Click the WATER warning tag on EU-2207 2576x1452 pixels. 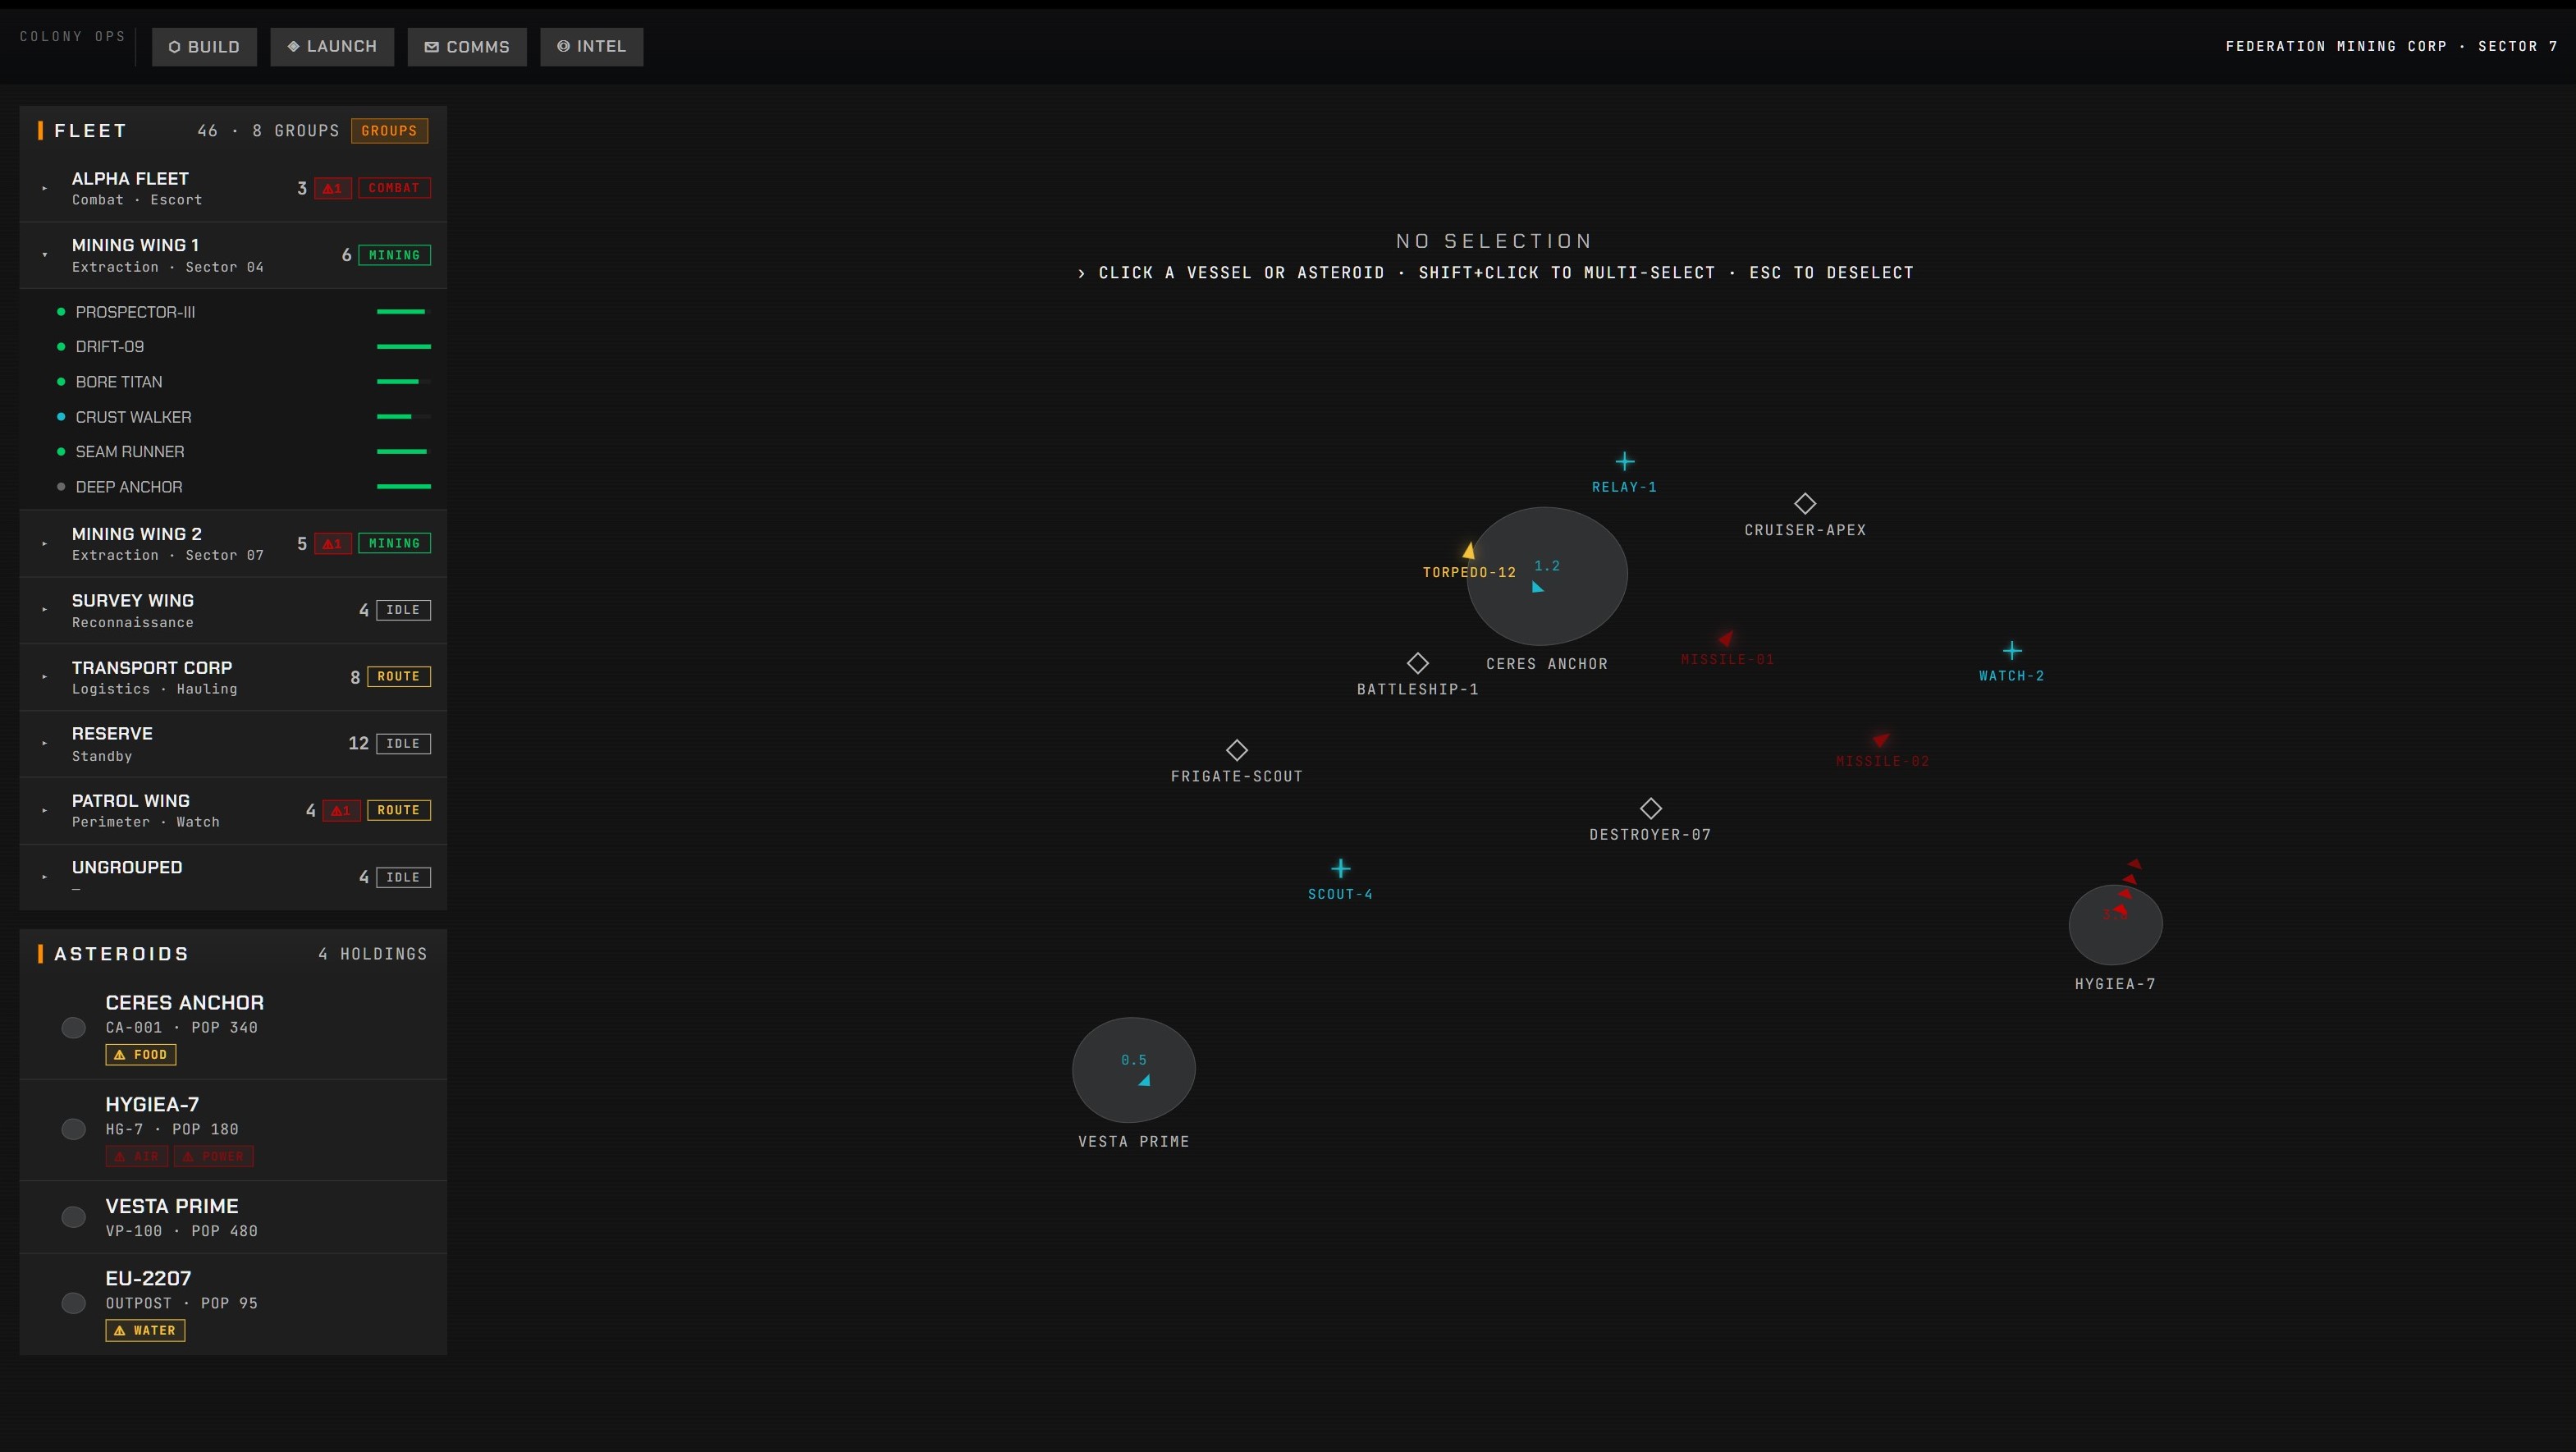coord(145,1331)
